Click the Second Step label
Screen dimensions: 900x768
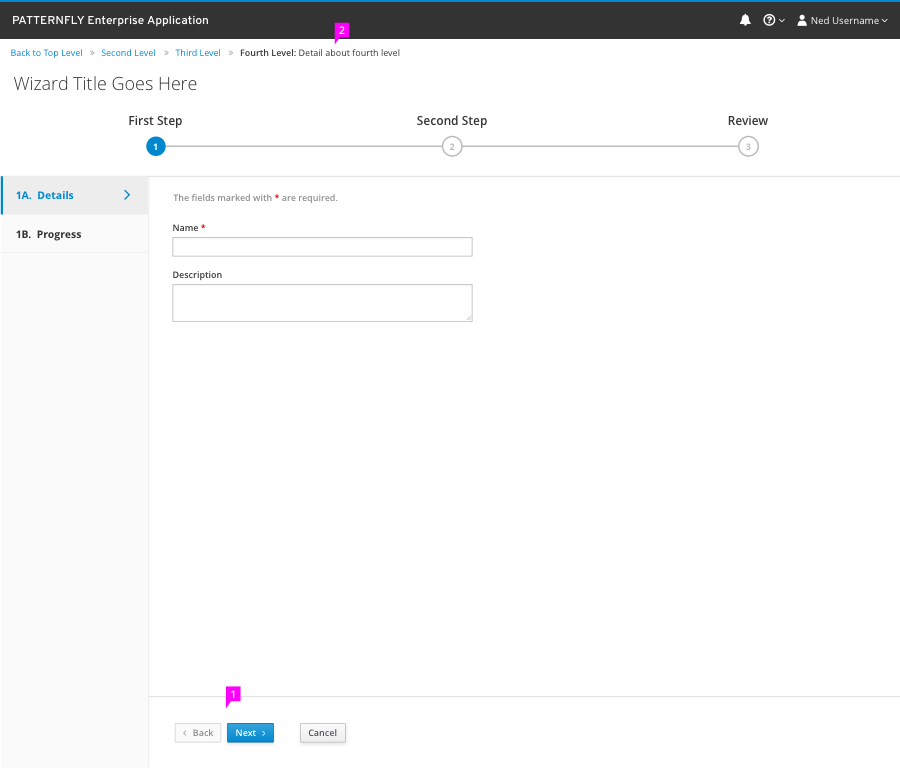coord(452,121)
